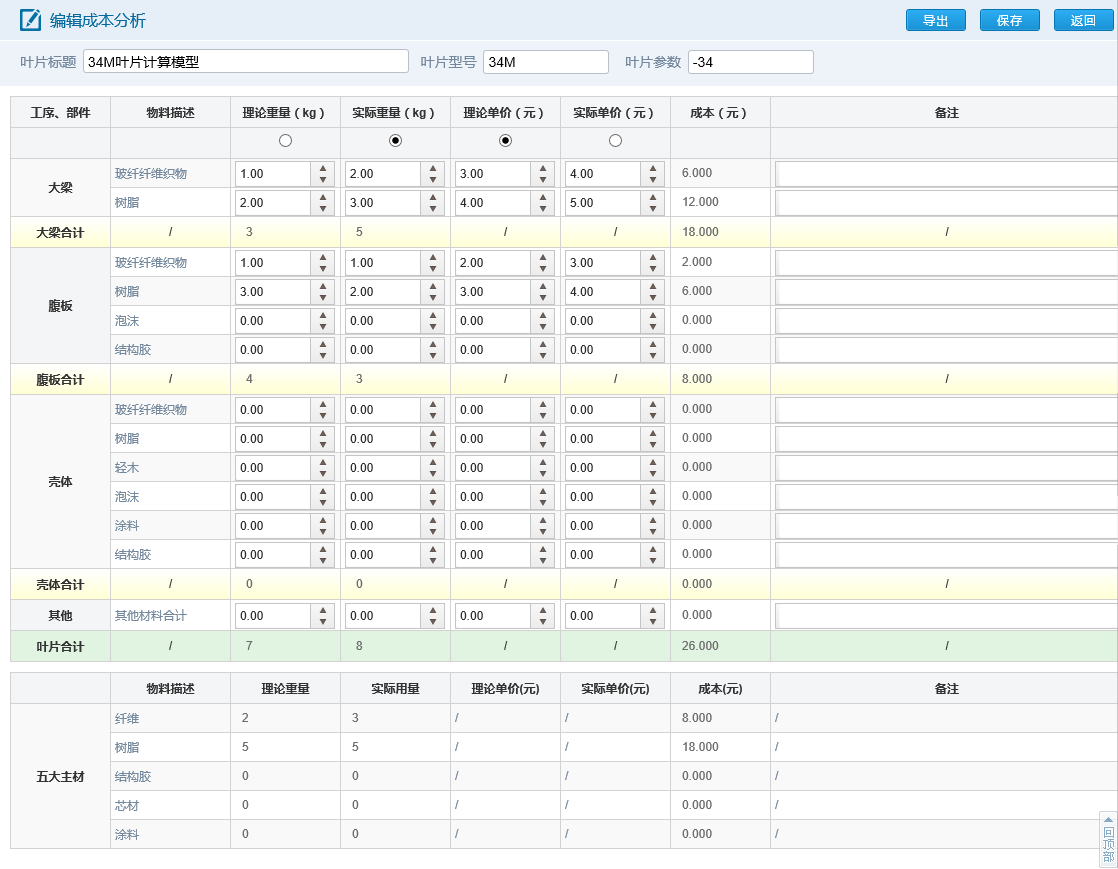
Task: Click the back-to-top icon at the bottom right
Action: coord(1108,839)
